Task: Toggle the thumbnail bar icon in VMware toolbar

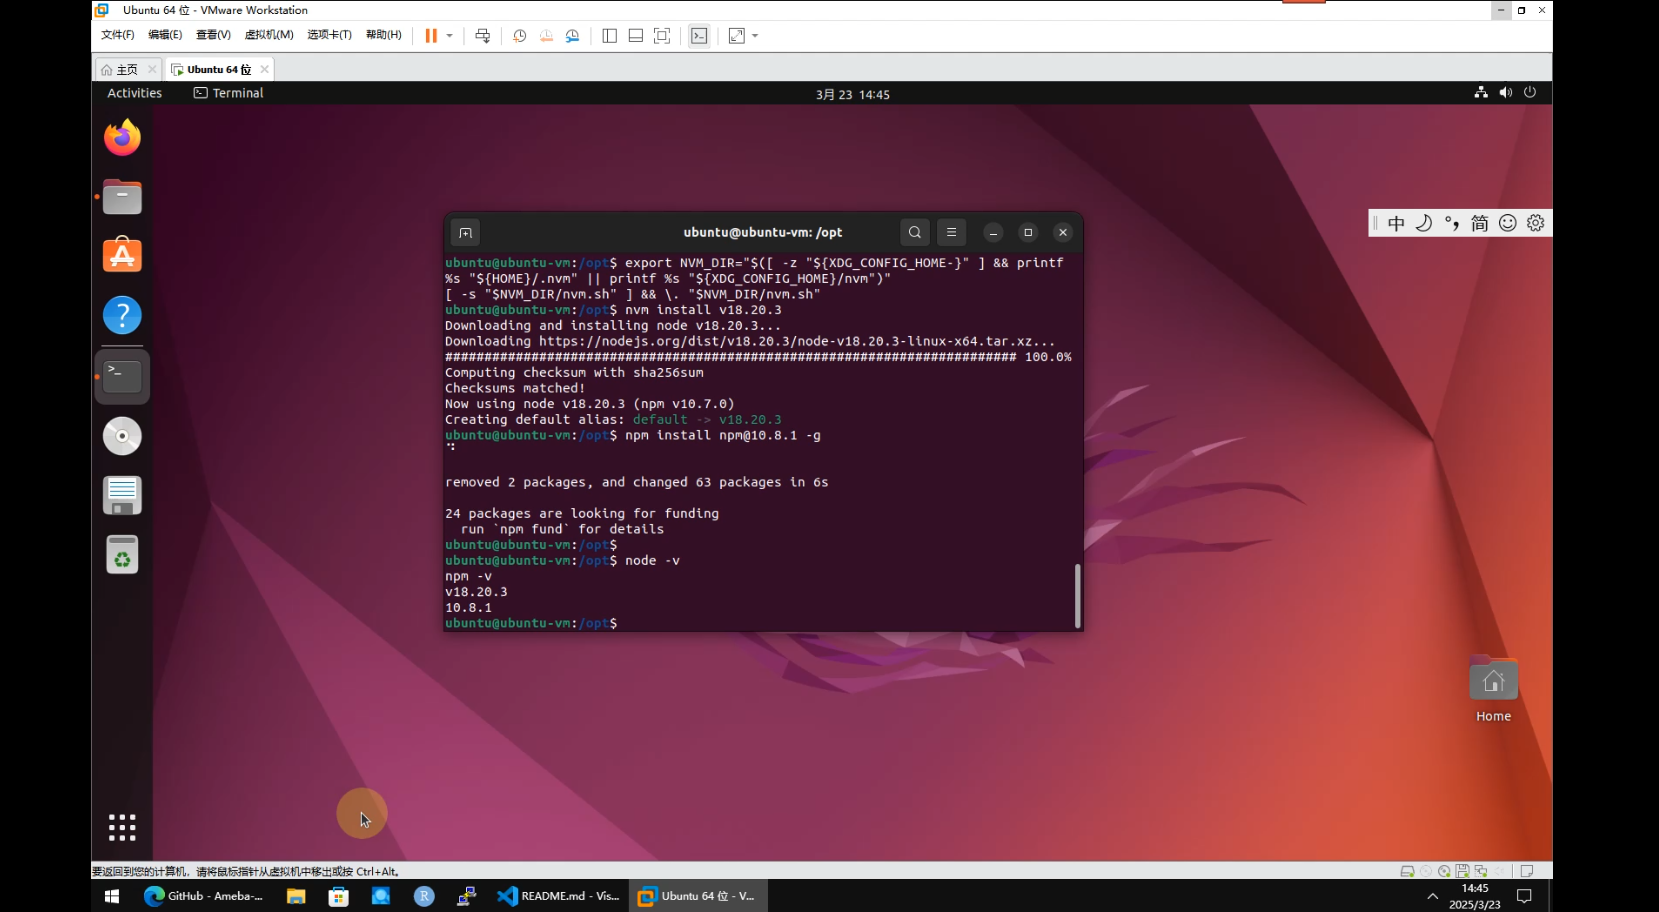Action: [x=635, y=35]
